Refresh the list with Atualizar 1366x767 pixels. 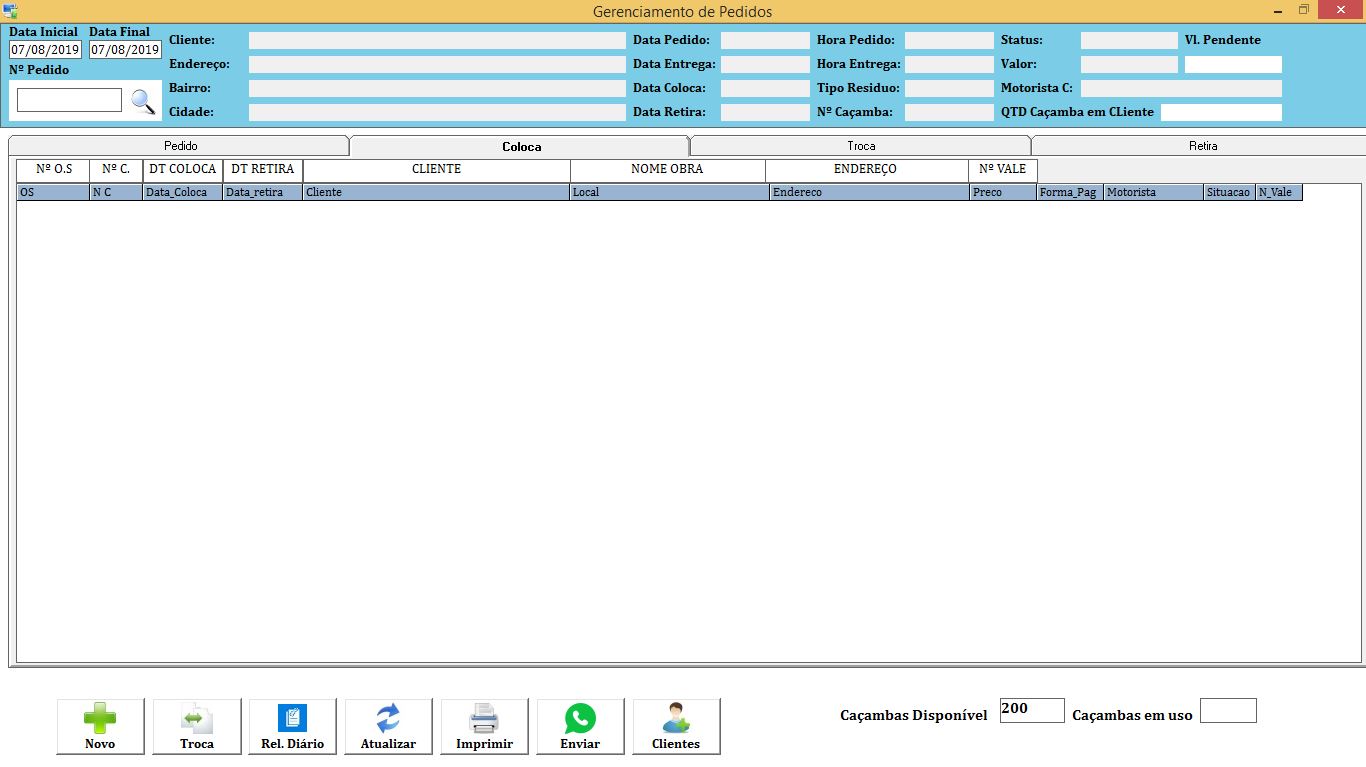coord(388,726)
